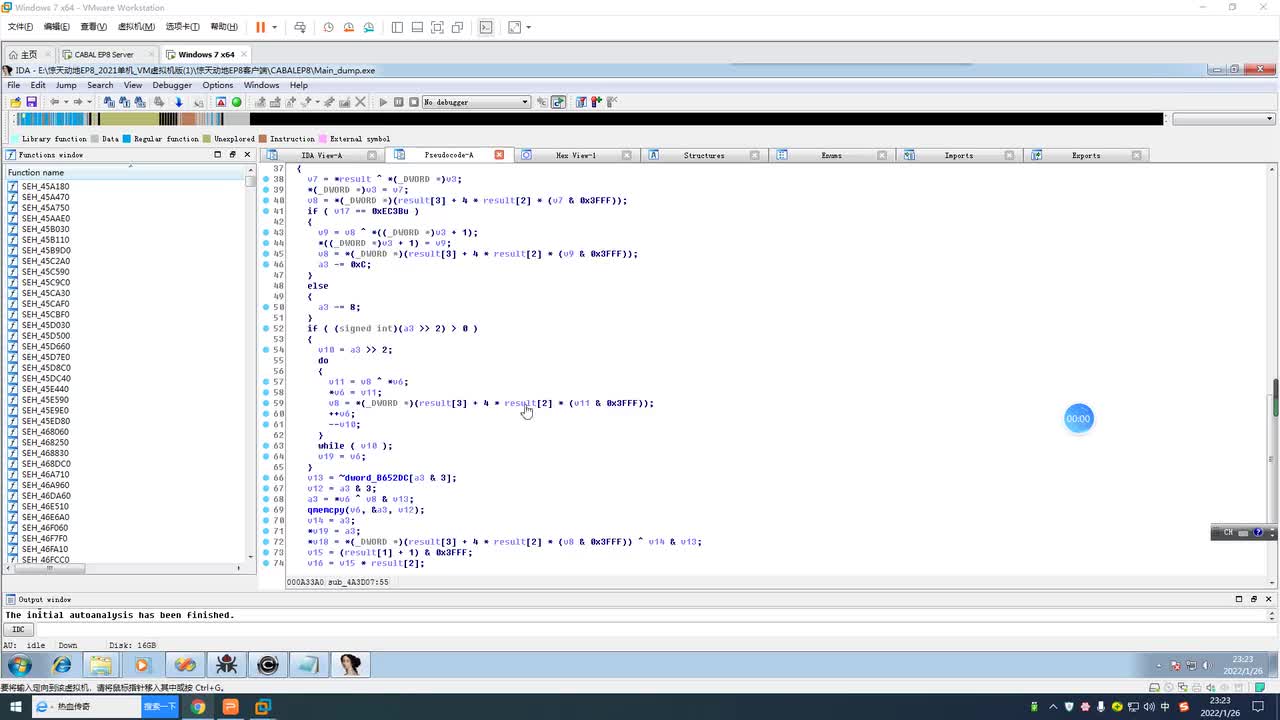This screenshot has width=1280, height=720.
Task: Click dword_B652DC in pseudocode line 66
Action: 376,478
